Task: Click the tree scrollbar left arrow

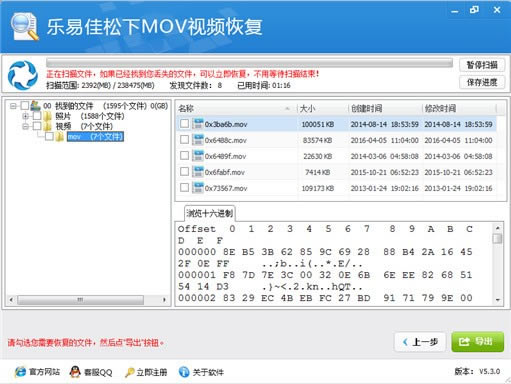Action: click(x=11, y=300)
